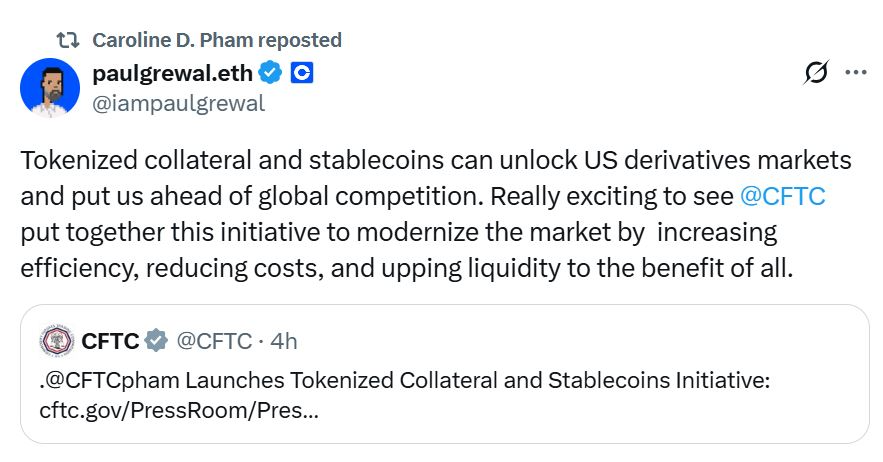Screen dimensions: 883x462
Task: Click the blue verified checkmark badge
Action: [270, 73]
